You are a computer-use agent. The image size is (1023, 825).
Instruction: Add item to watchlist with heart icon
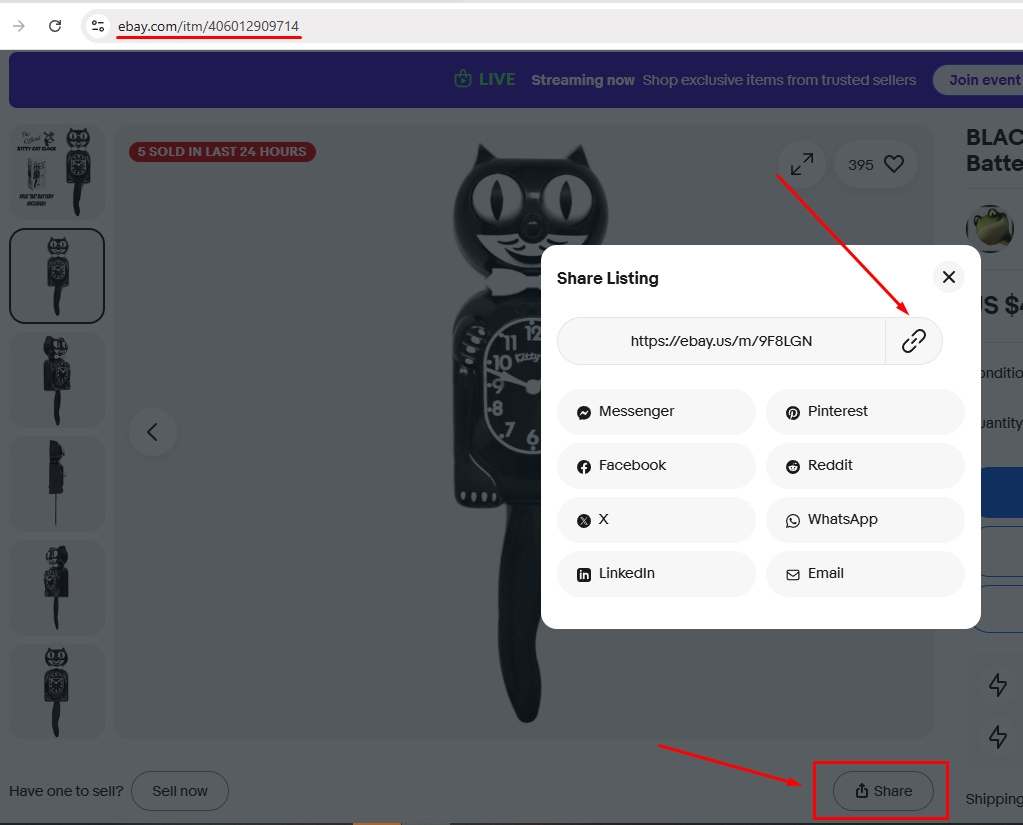pyautogui.click(x=893, y=164)
